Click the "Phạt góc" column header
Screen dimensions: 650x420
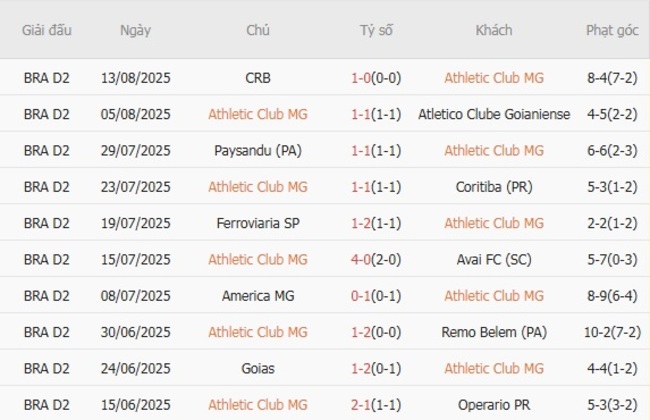point(612,30)
